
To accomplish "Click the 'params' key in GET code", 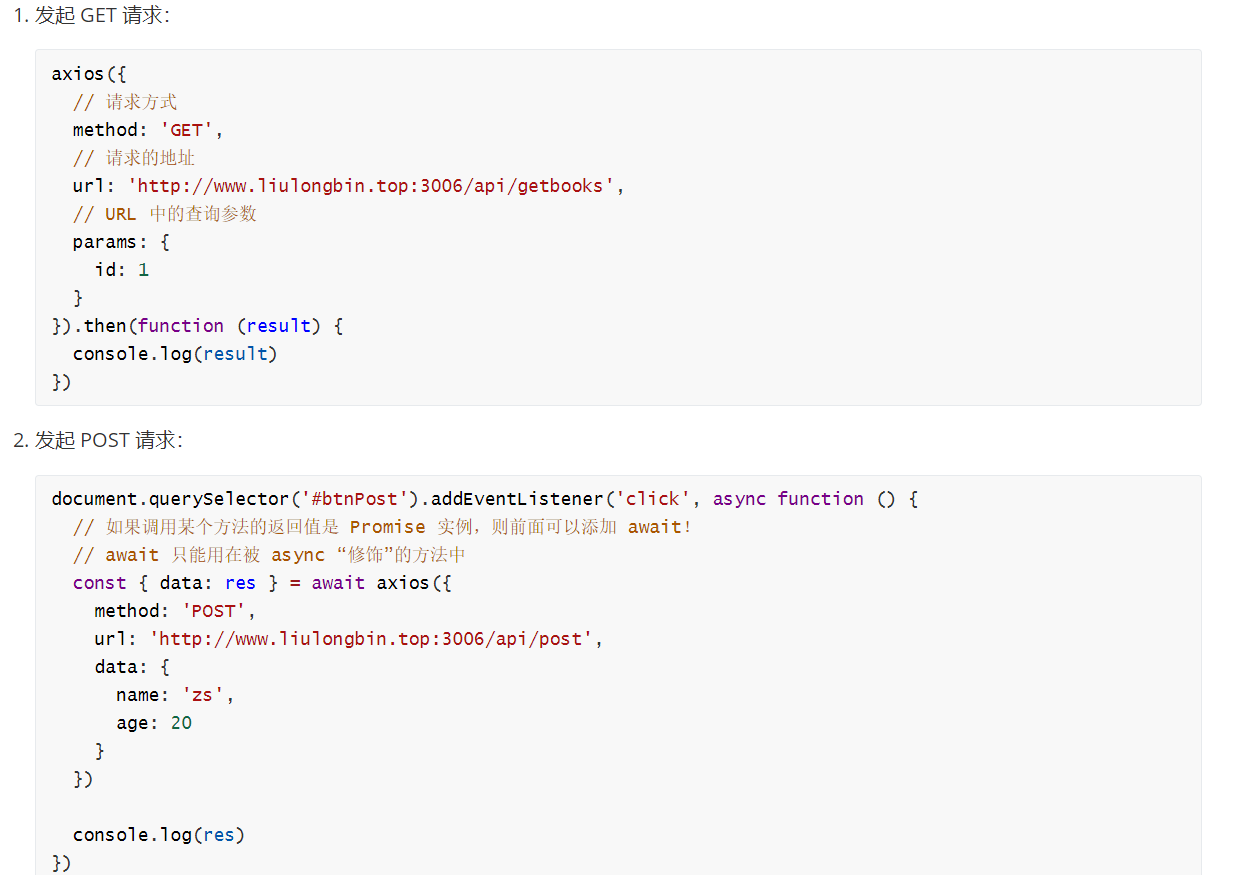I will pos(104,242).
